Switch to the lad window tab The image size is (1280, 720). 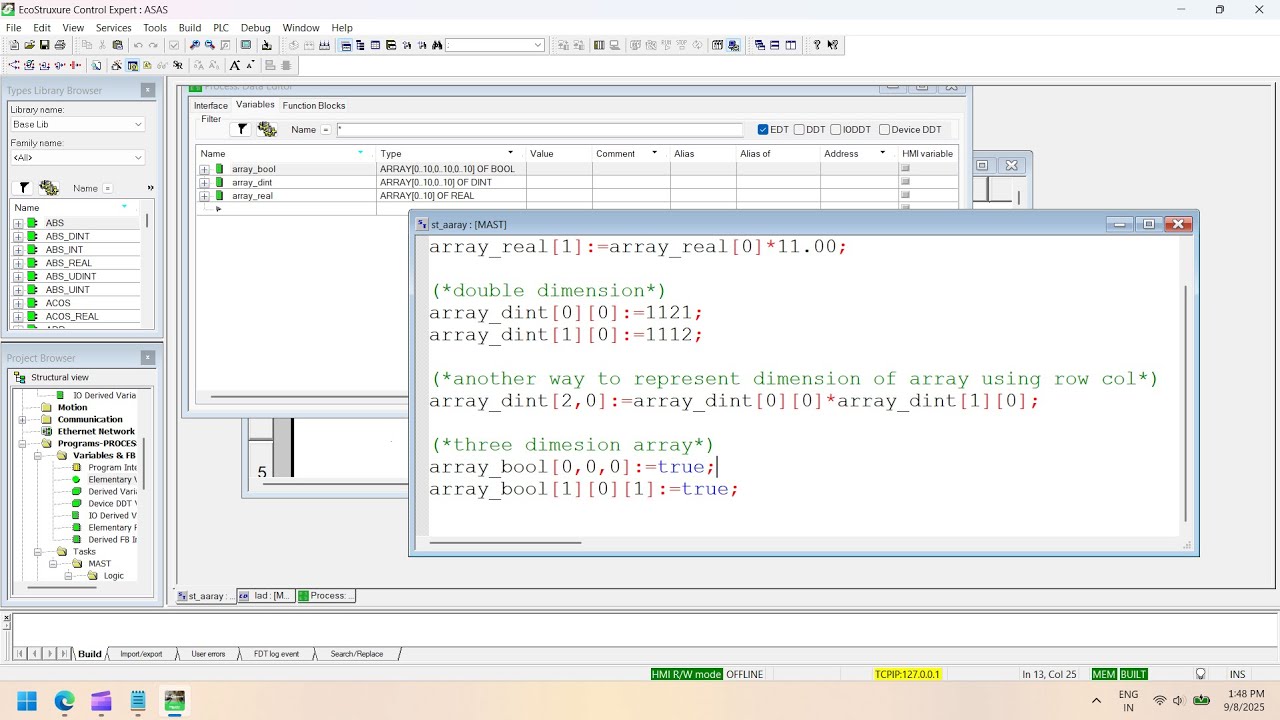tap(265, 596)
